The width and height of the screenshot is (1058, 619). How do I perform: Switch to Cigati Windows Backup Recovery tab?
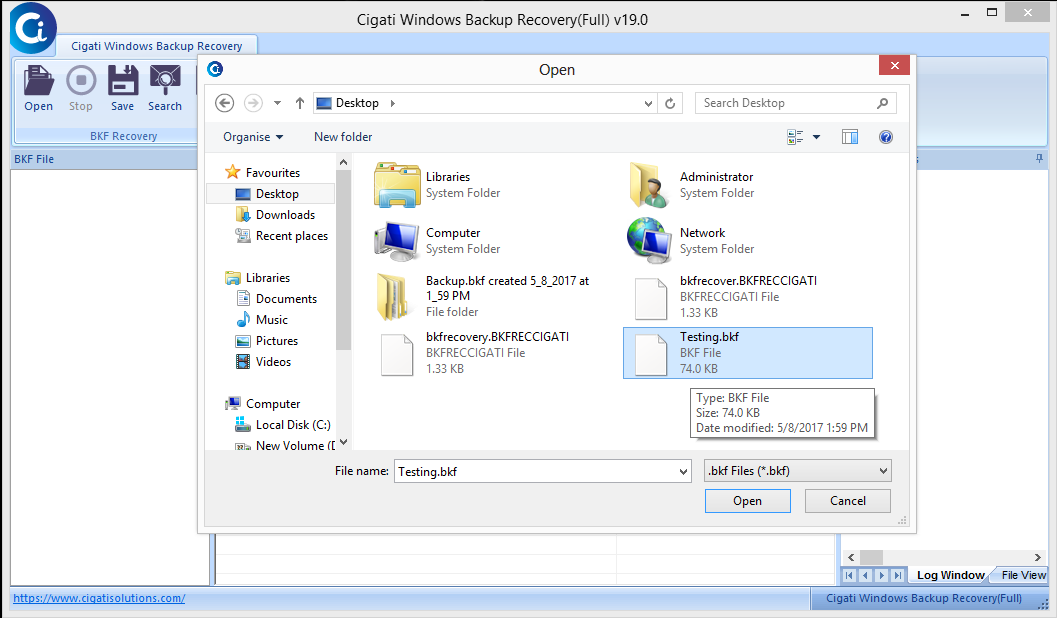157,46
